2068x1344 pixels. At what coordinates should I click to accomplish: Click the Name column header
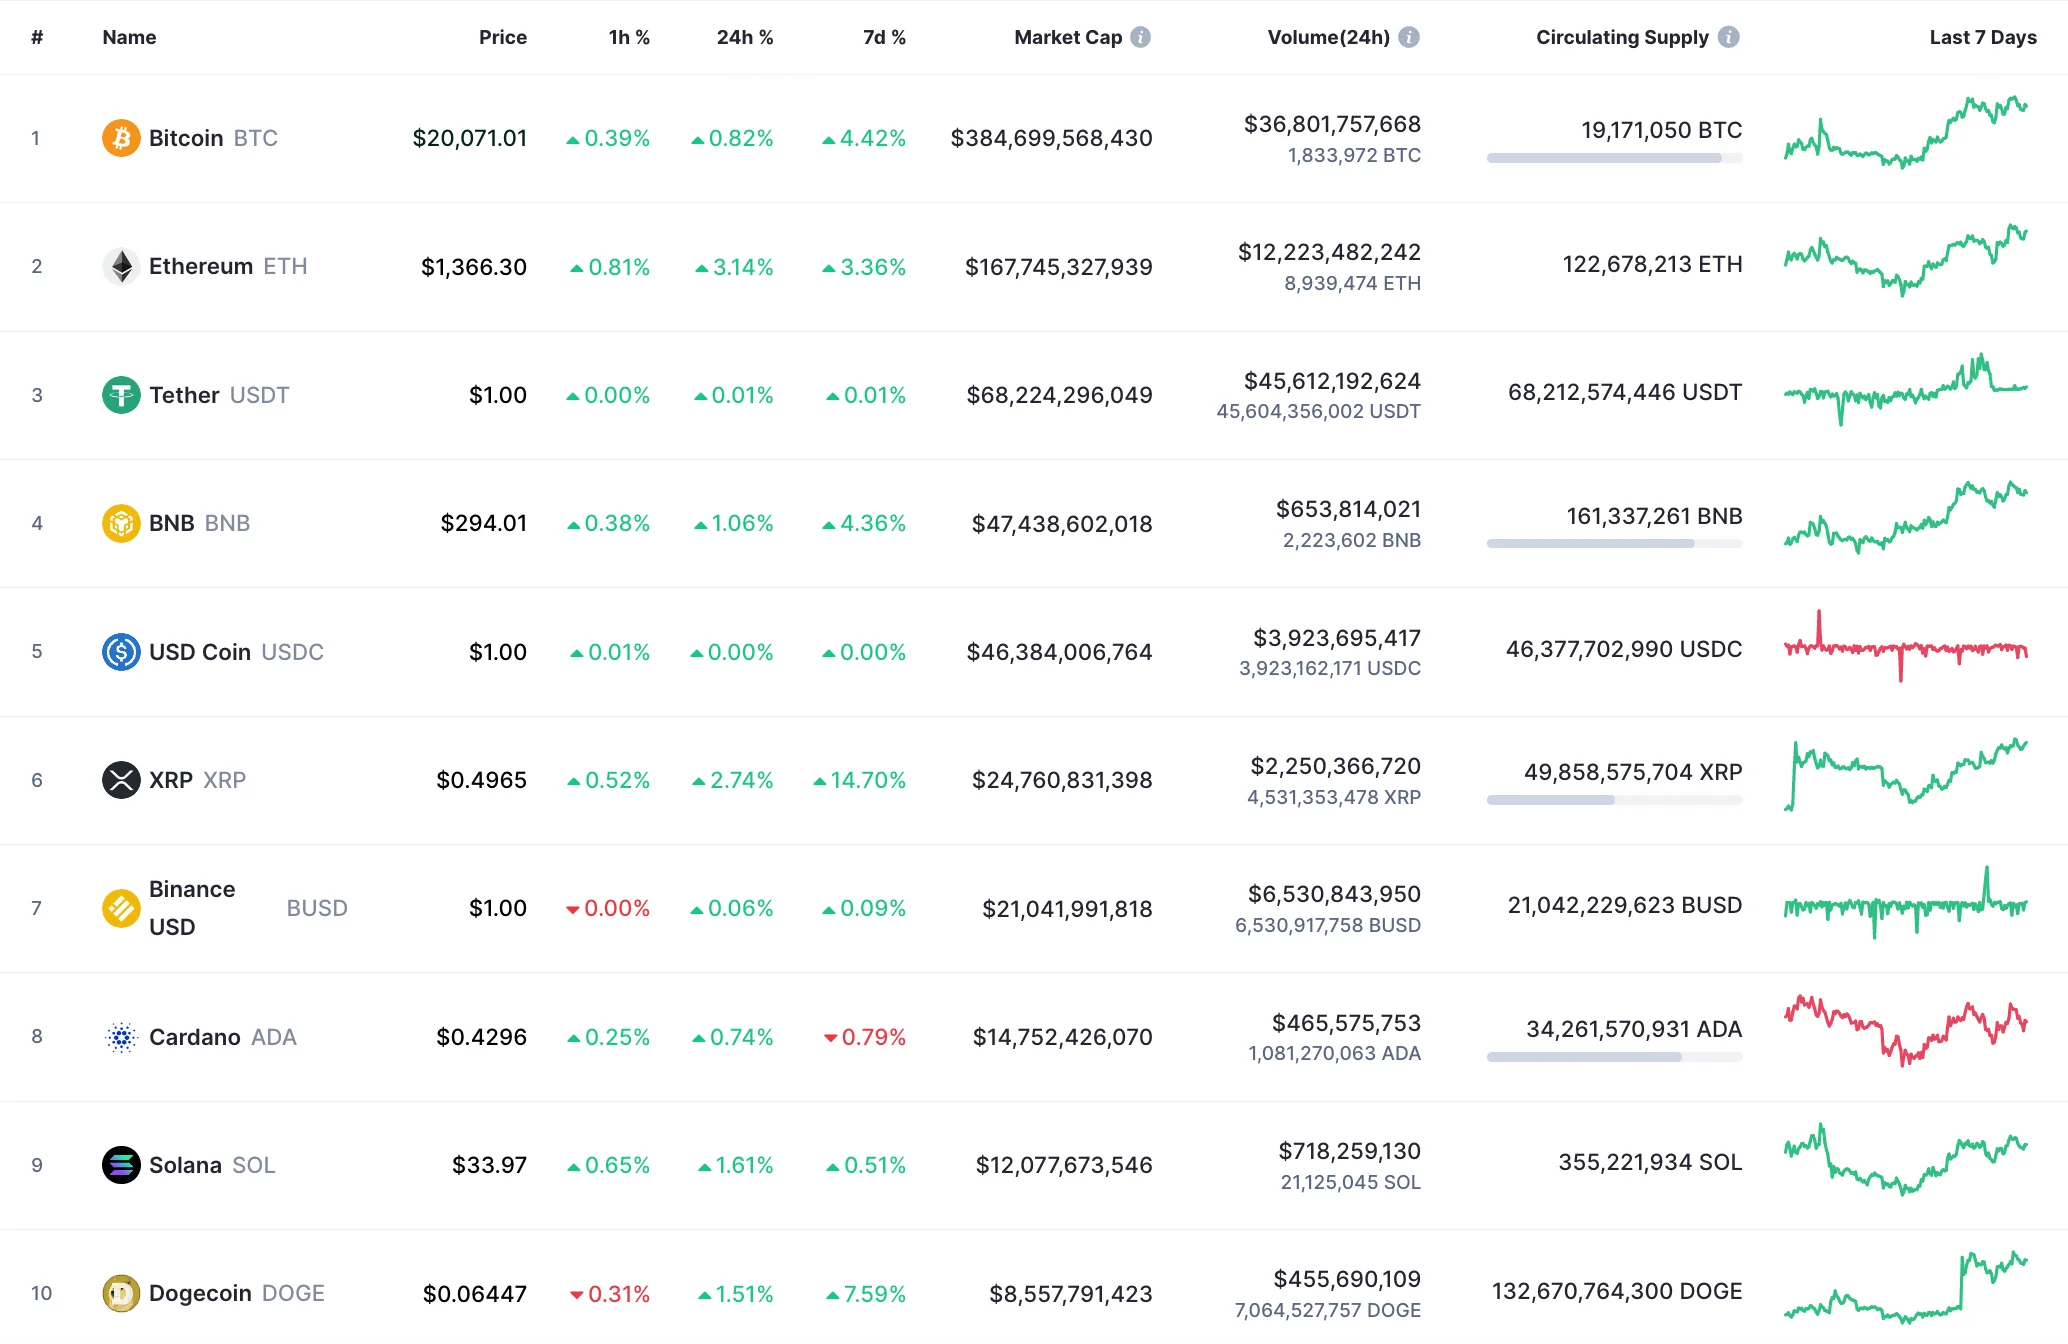click(129, 36)
